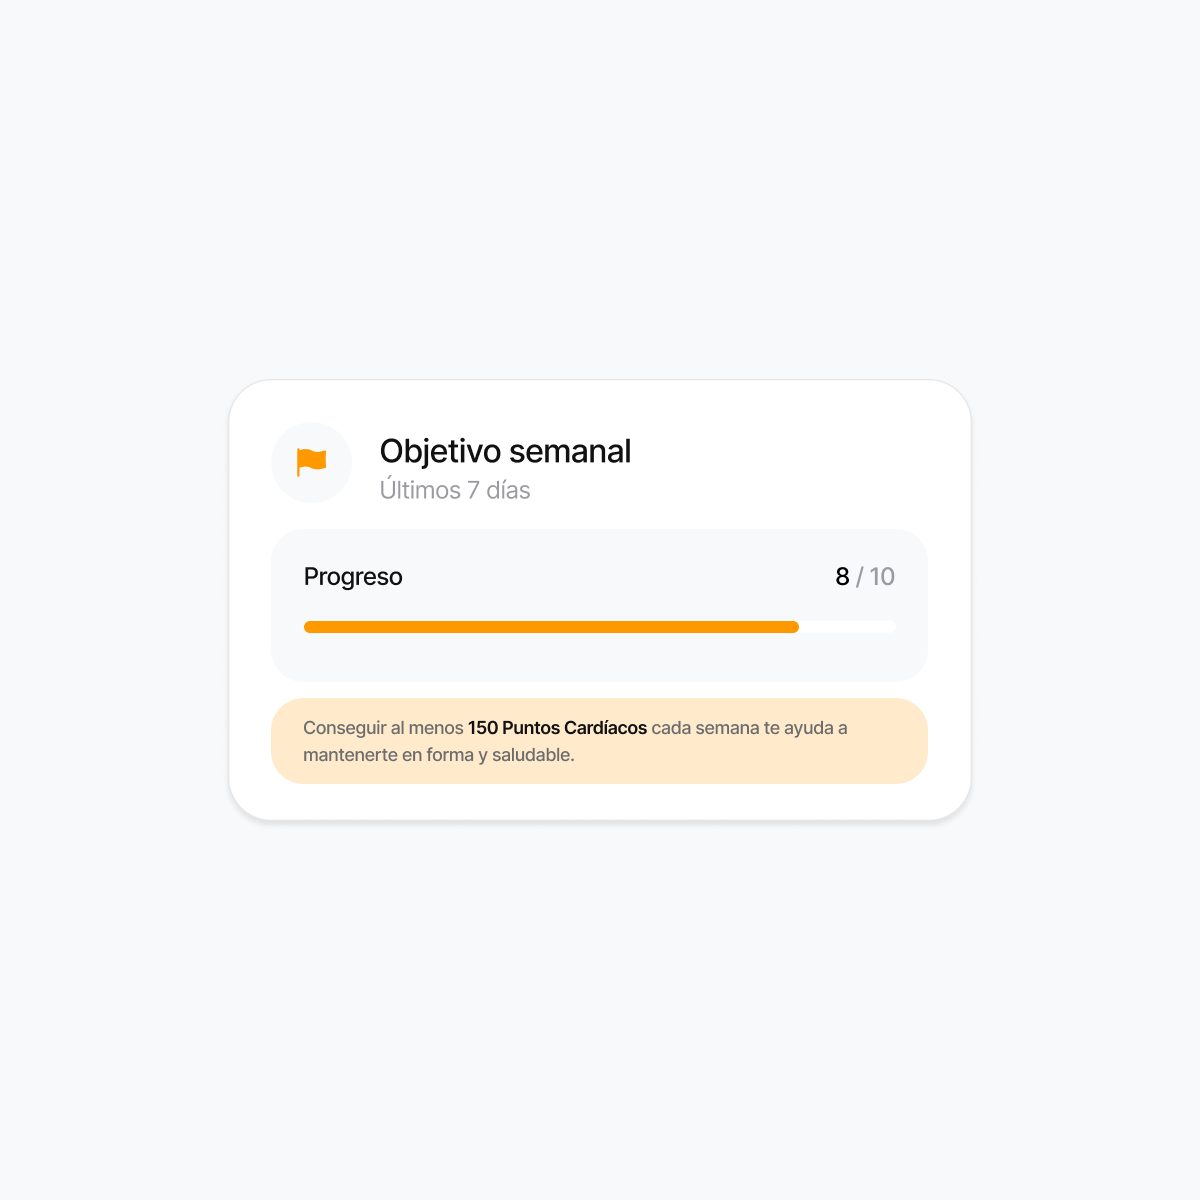Click the orange filled part of progress bar
This screenshot has width=1200, height=1200.
click(550, 627)
